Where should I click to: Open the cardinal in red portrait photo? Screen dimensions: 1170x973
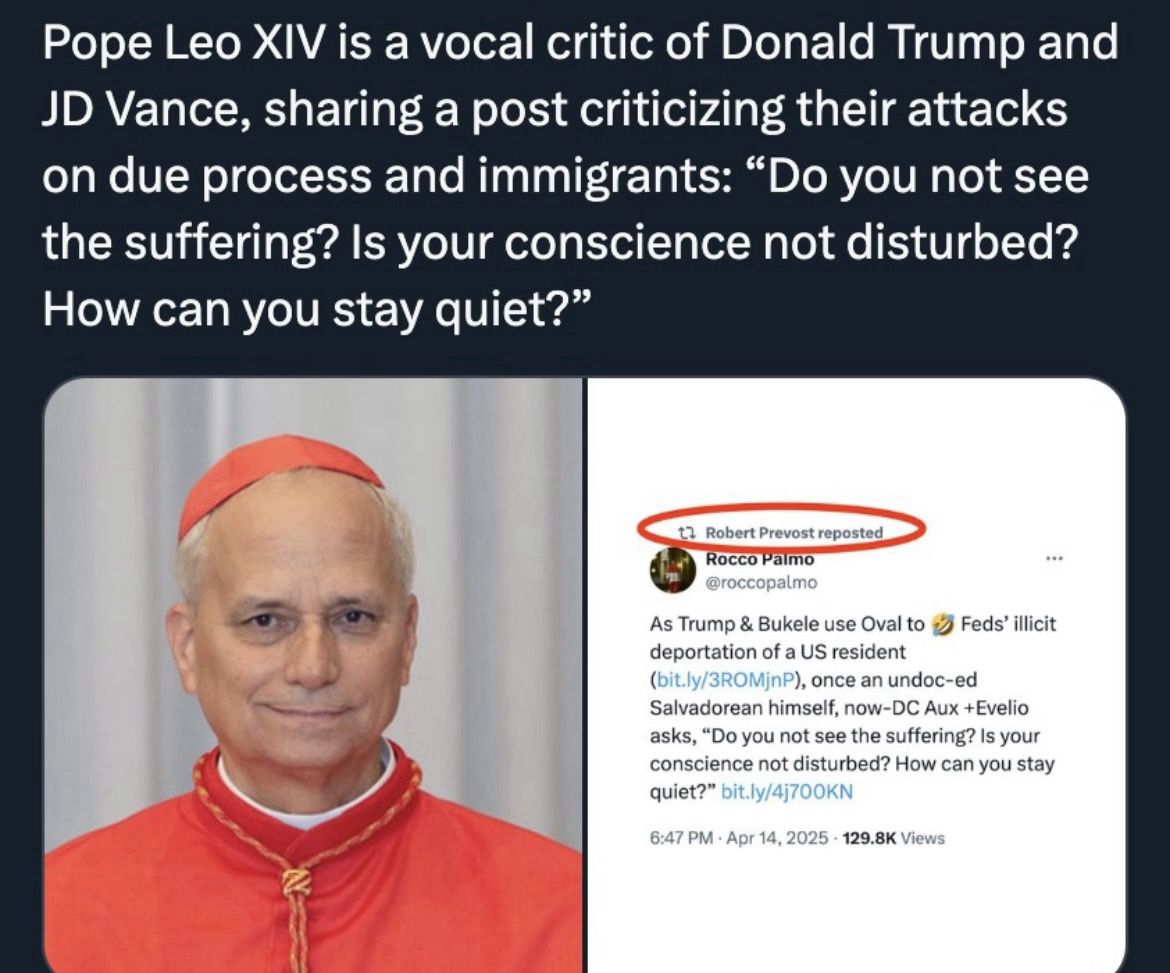click(x=313, y=675)
